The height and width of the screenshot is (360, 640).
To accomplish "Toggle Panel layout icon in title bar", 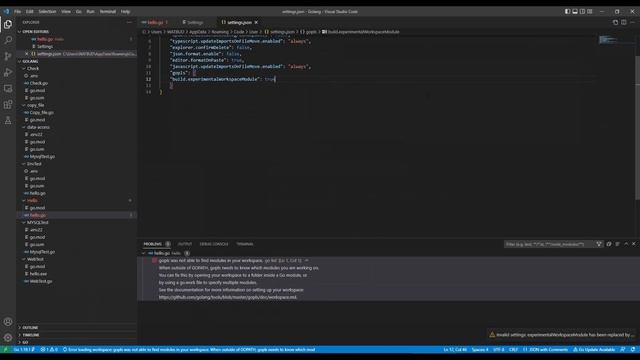I will click(x=575, y=11).
